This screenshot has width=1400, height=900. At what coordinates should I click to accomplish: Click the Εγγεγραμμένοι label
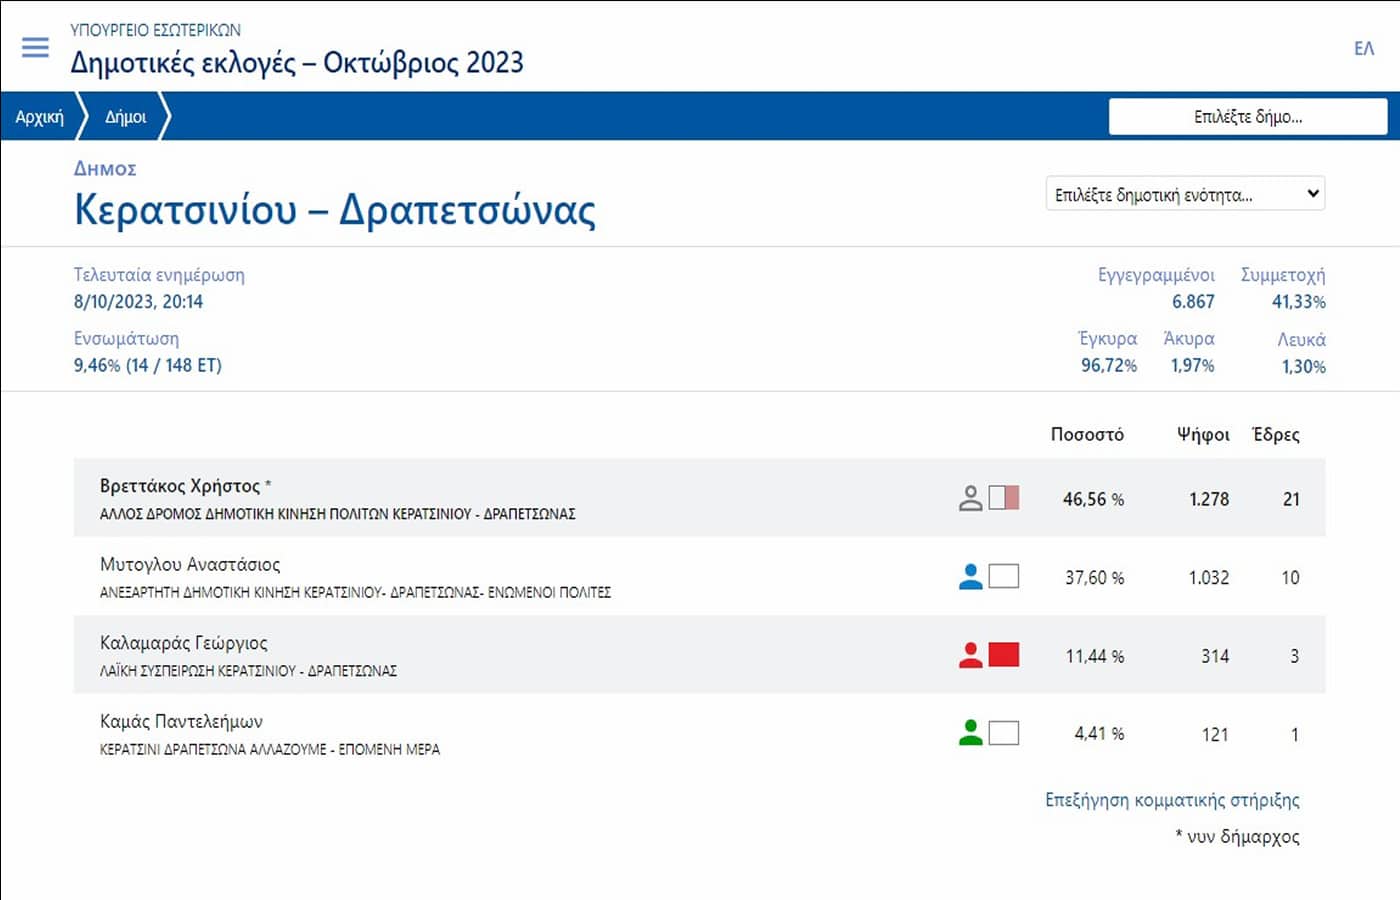(1156, 275)
